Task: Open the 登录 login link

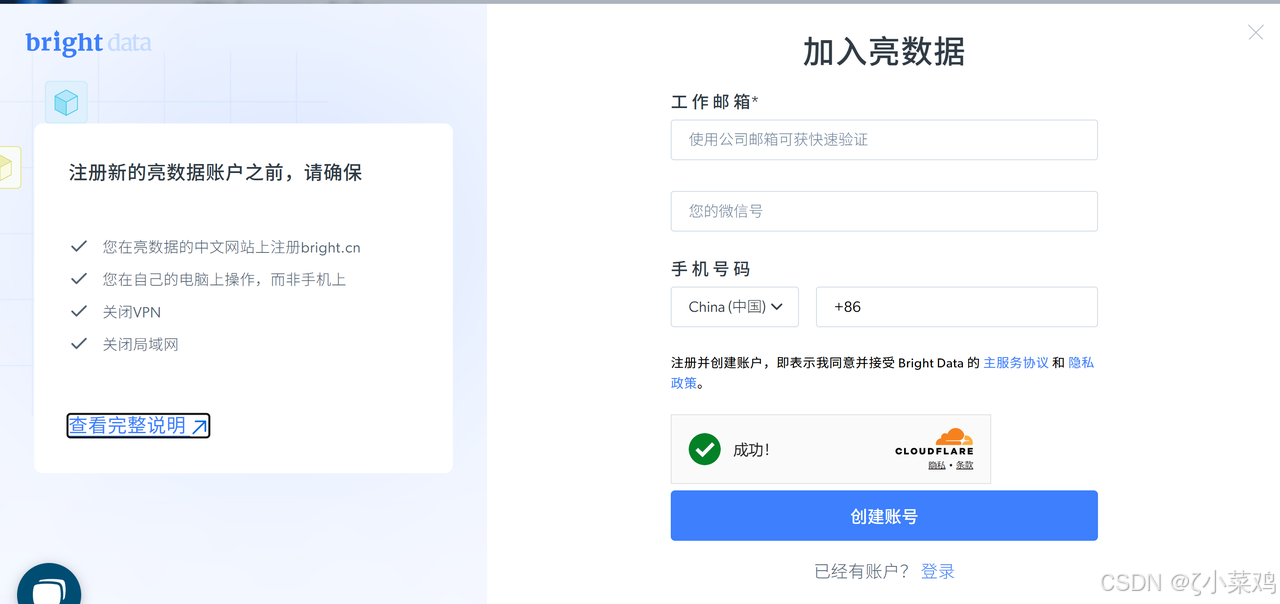Action: 938,572
